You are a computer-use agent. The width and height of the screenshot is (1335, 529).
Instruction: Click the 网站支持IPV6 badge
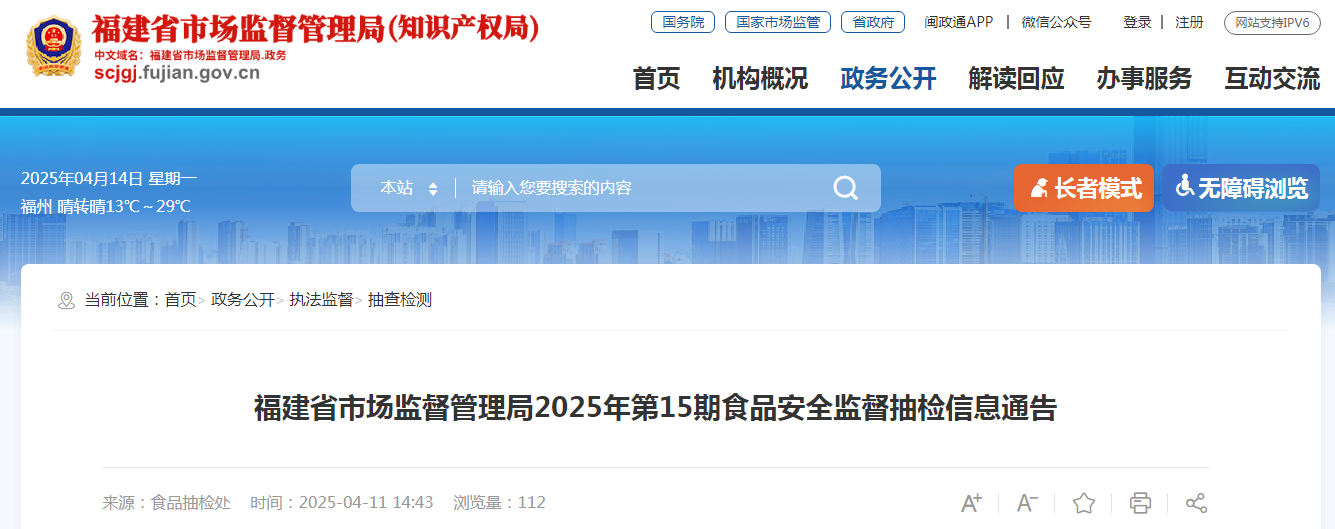(1272, 22)
